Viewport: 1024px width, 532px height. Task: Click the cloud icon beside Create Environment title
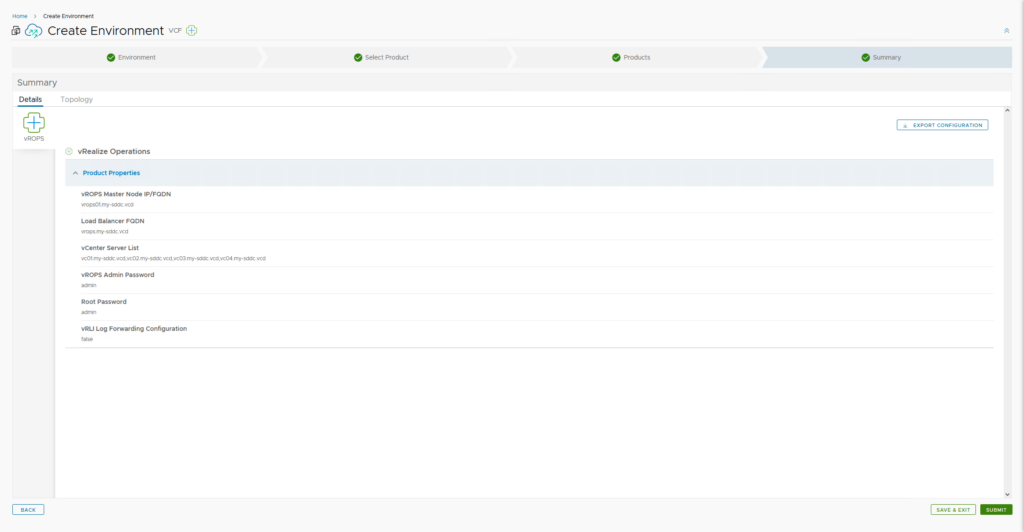click(x=34, y=31)
